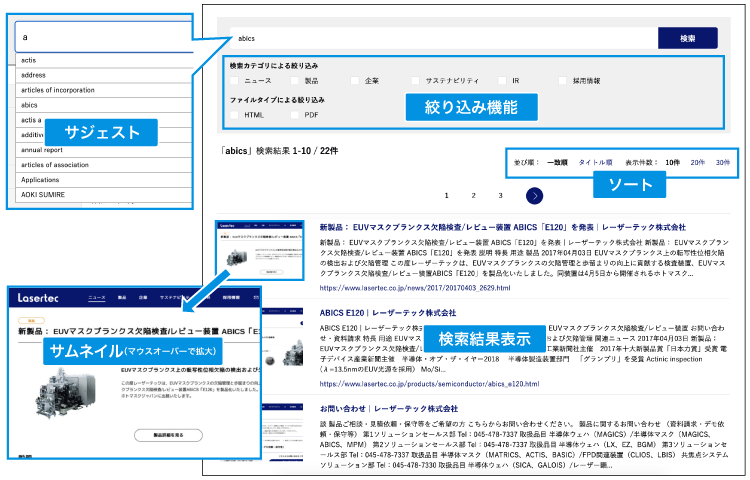Select 'Applications' from suggestions
750x480 pixels.
(104, 180)
